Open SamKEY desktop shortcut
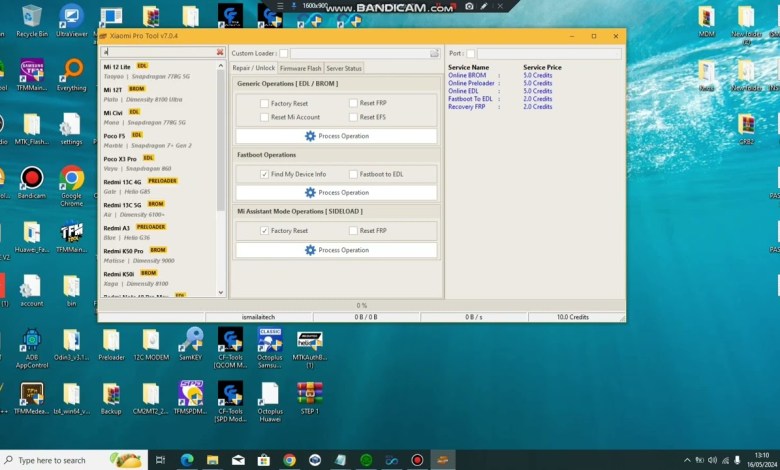The height and width of the screenshot is (470, 780). point(191,344)
